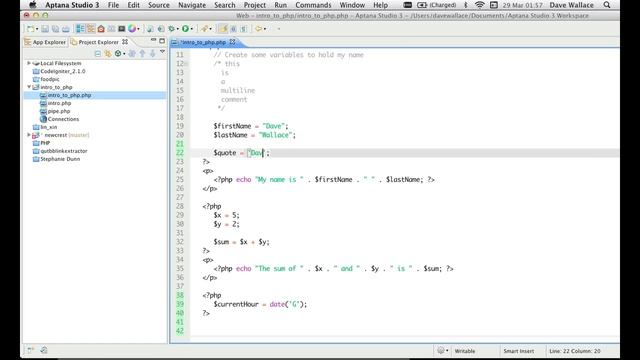640x360 pixels.
Task: Click the green gear Debug icon
Action: click(171, 29)
